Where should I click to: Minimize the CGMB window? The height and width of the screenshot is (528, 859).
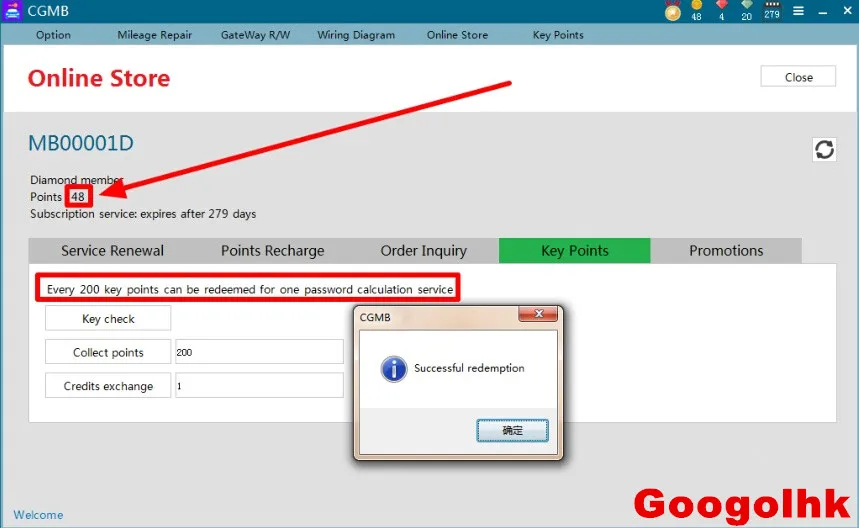pyautogui.click(x=823, y=11)
